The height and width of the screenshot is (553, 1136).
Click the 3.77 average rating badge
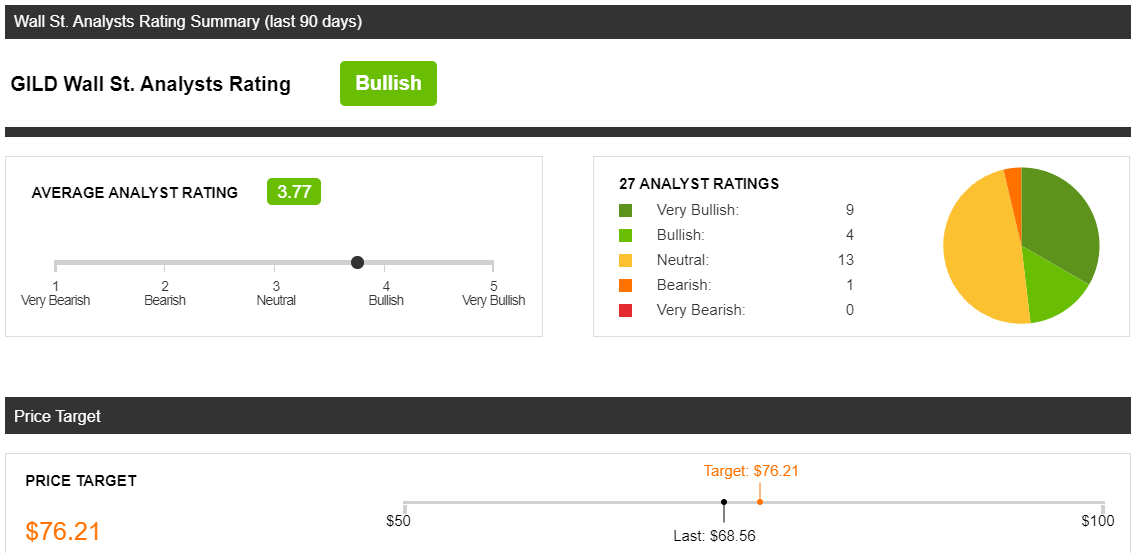tap(293, 192)
